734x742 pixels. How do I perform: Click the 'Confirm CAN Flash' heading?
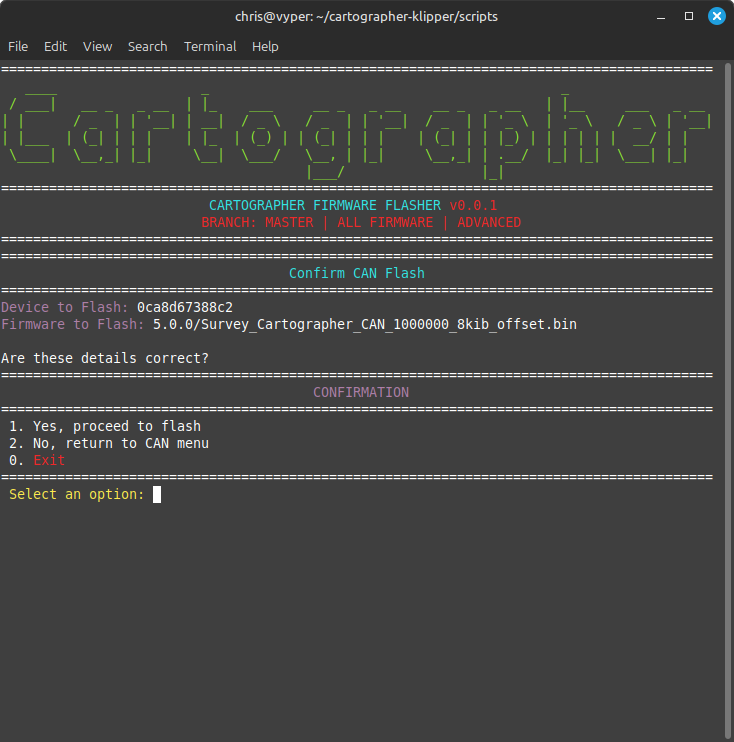pos(357,273)
